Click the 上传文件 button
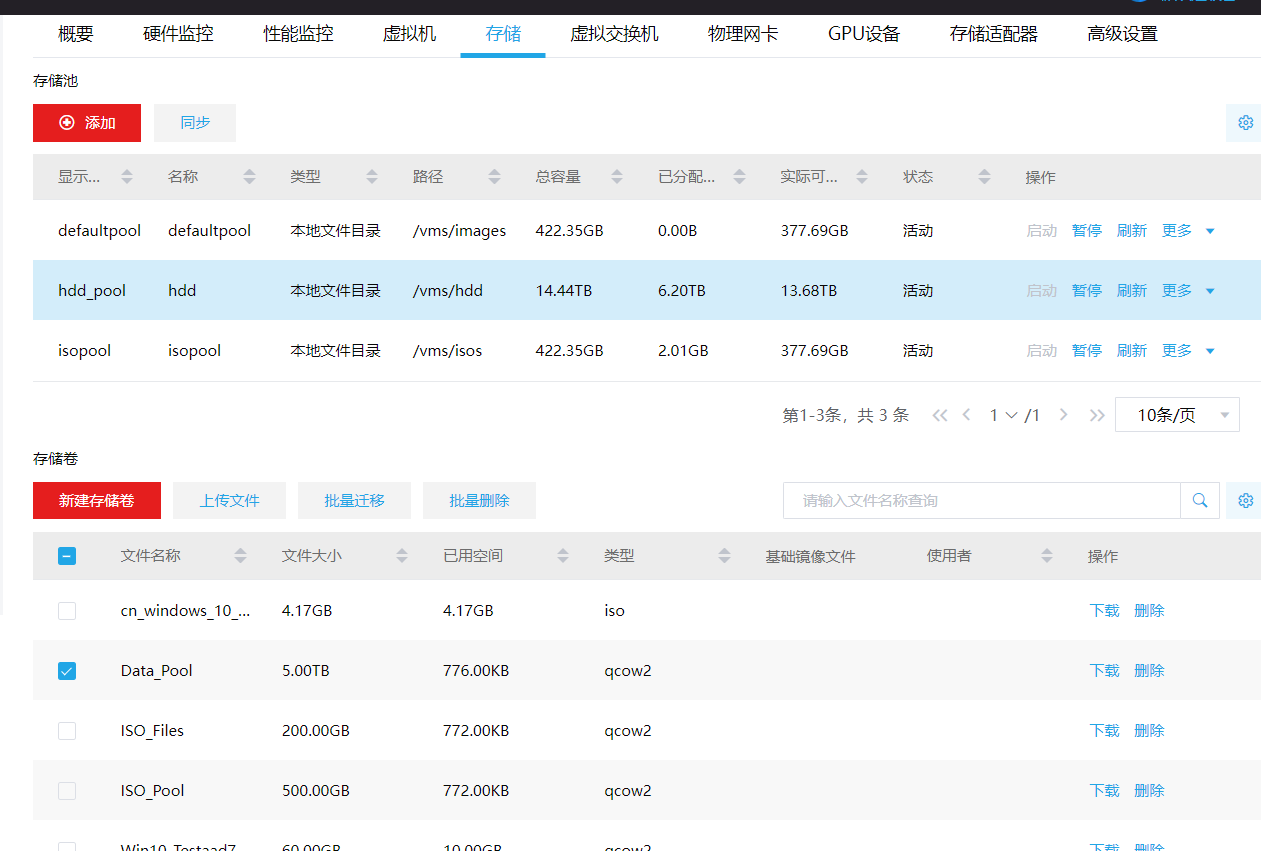 coord(229,501)
